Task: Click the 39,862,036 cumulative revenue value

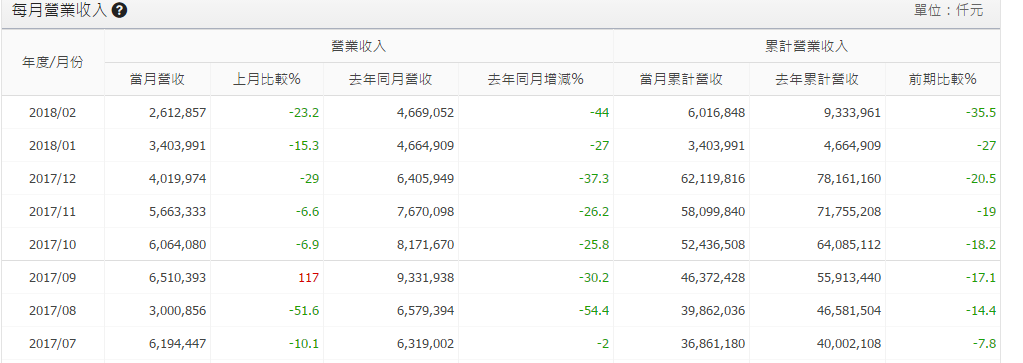Action: [713, 311]
